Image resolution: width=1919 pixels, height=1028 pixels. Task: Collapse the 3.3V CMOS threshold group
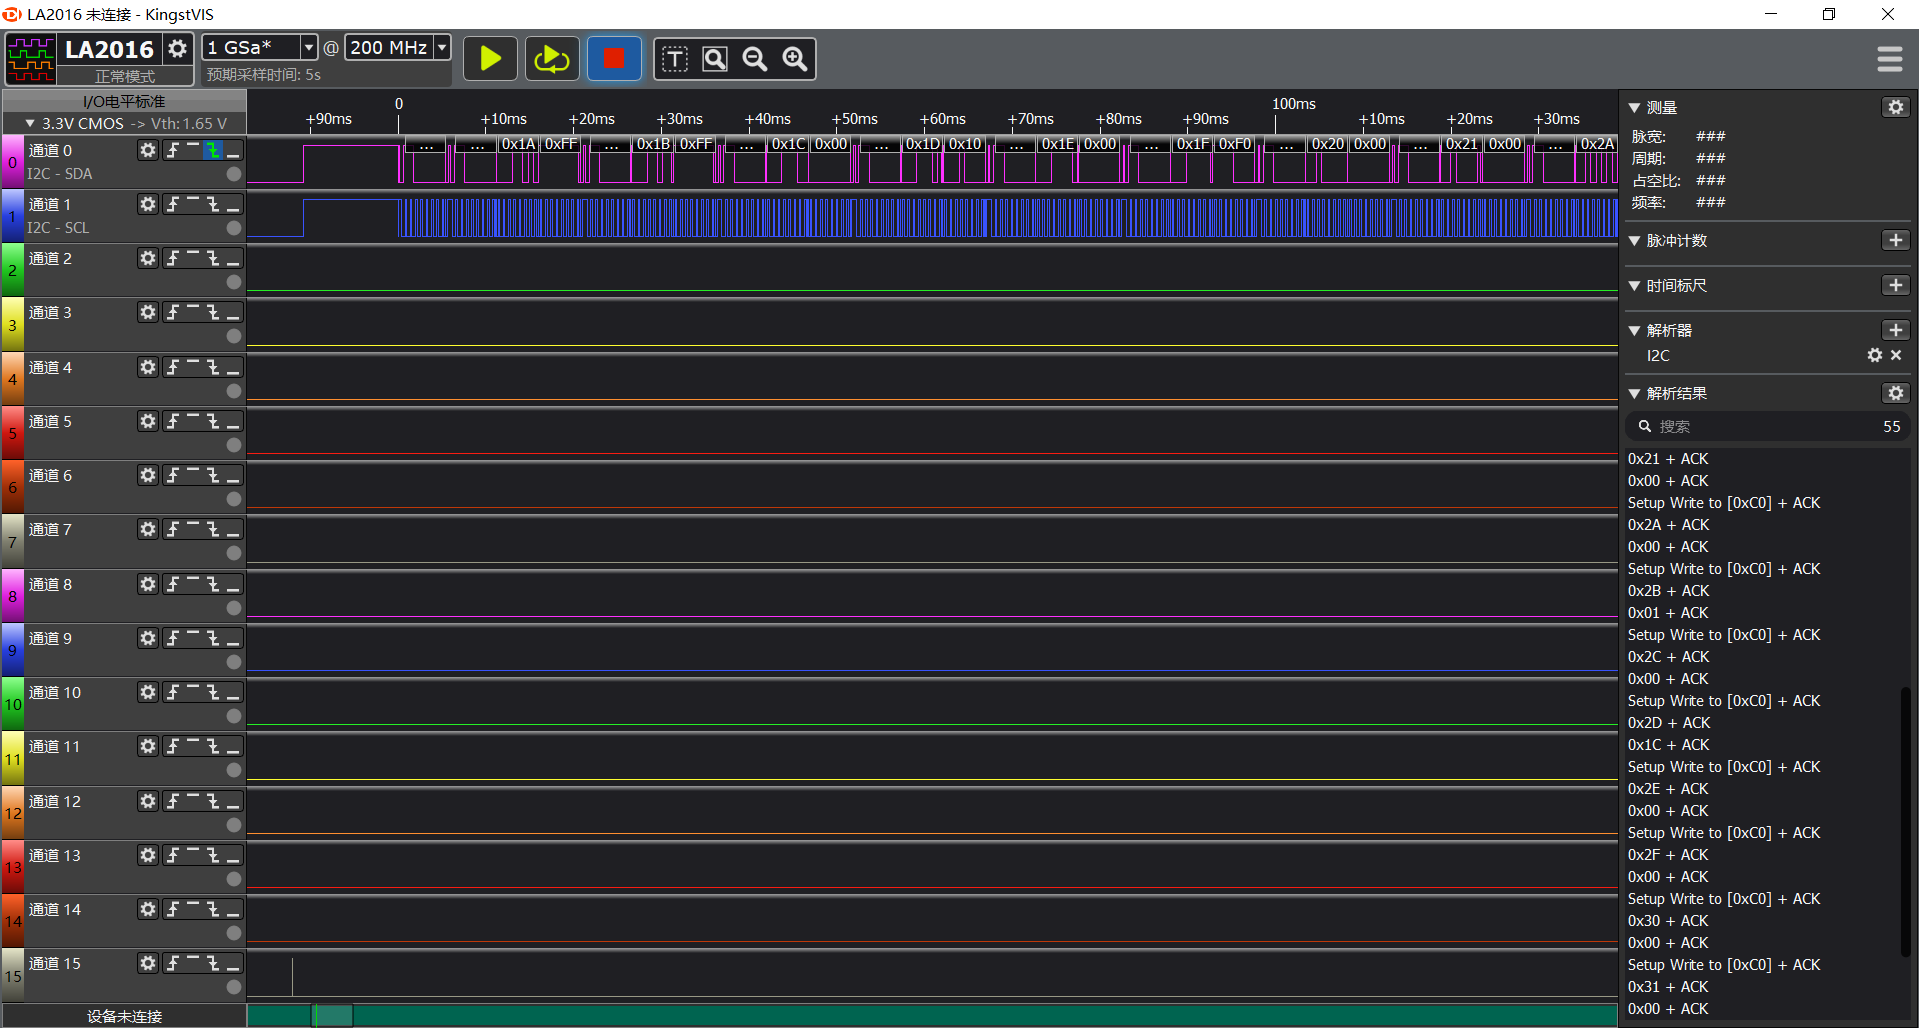click(30, 124)
